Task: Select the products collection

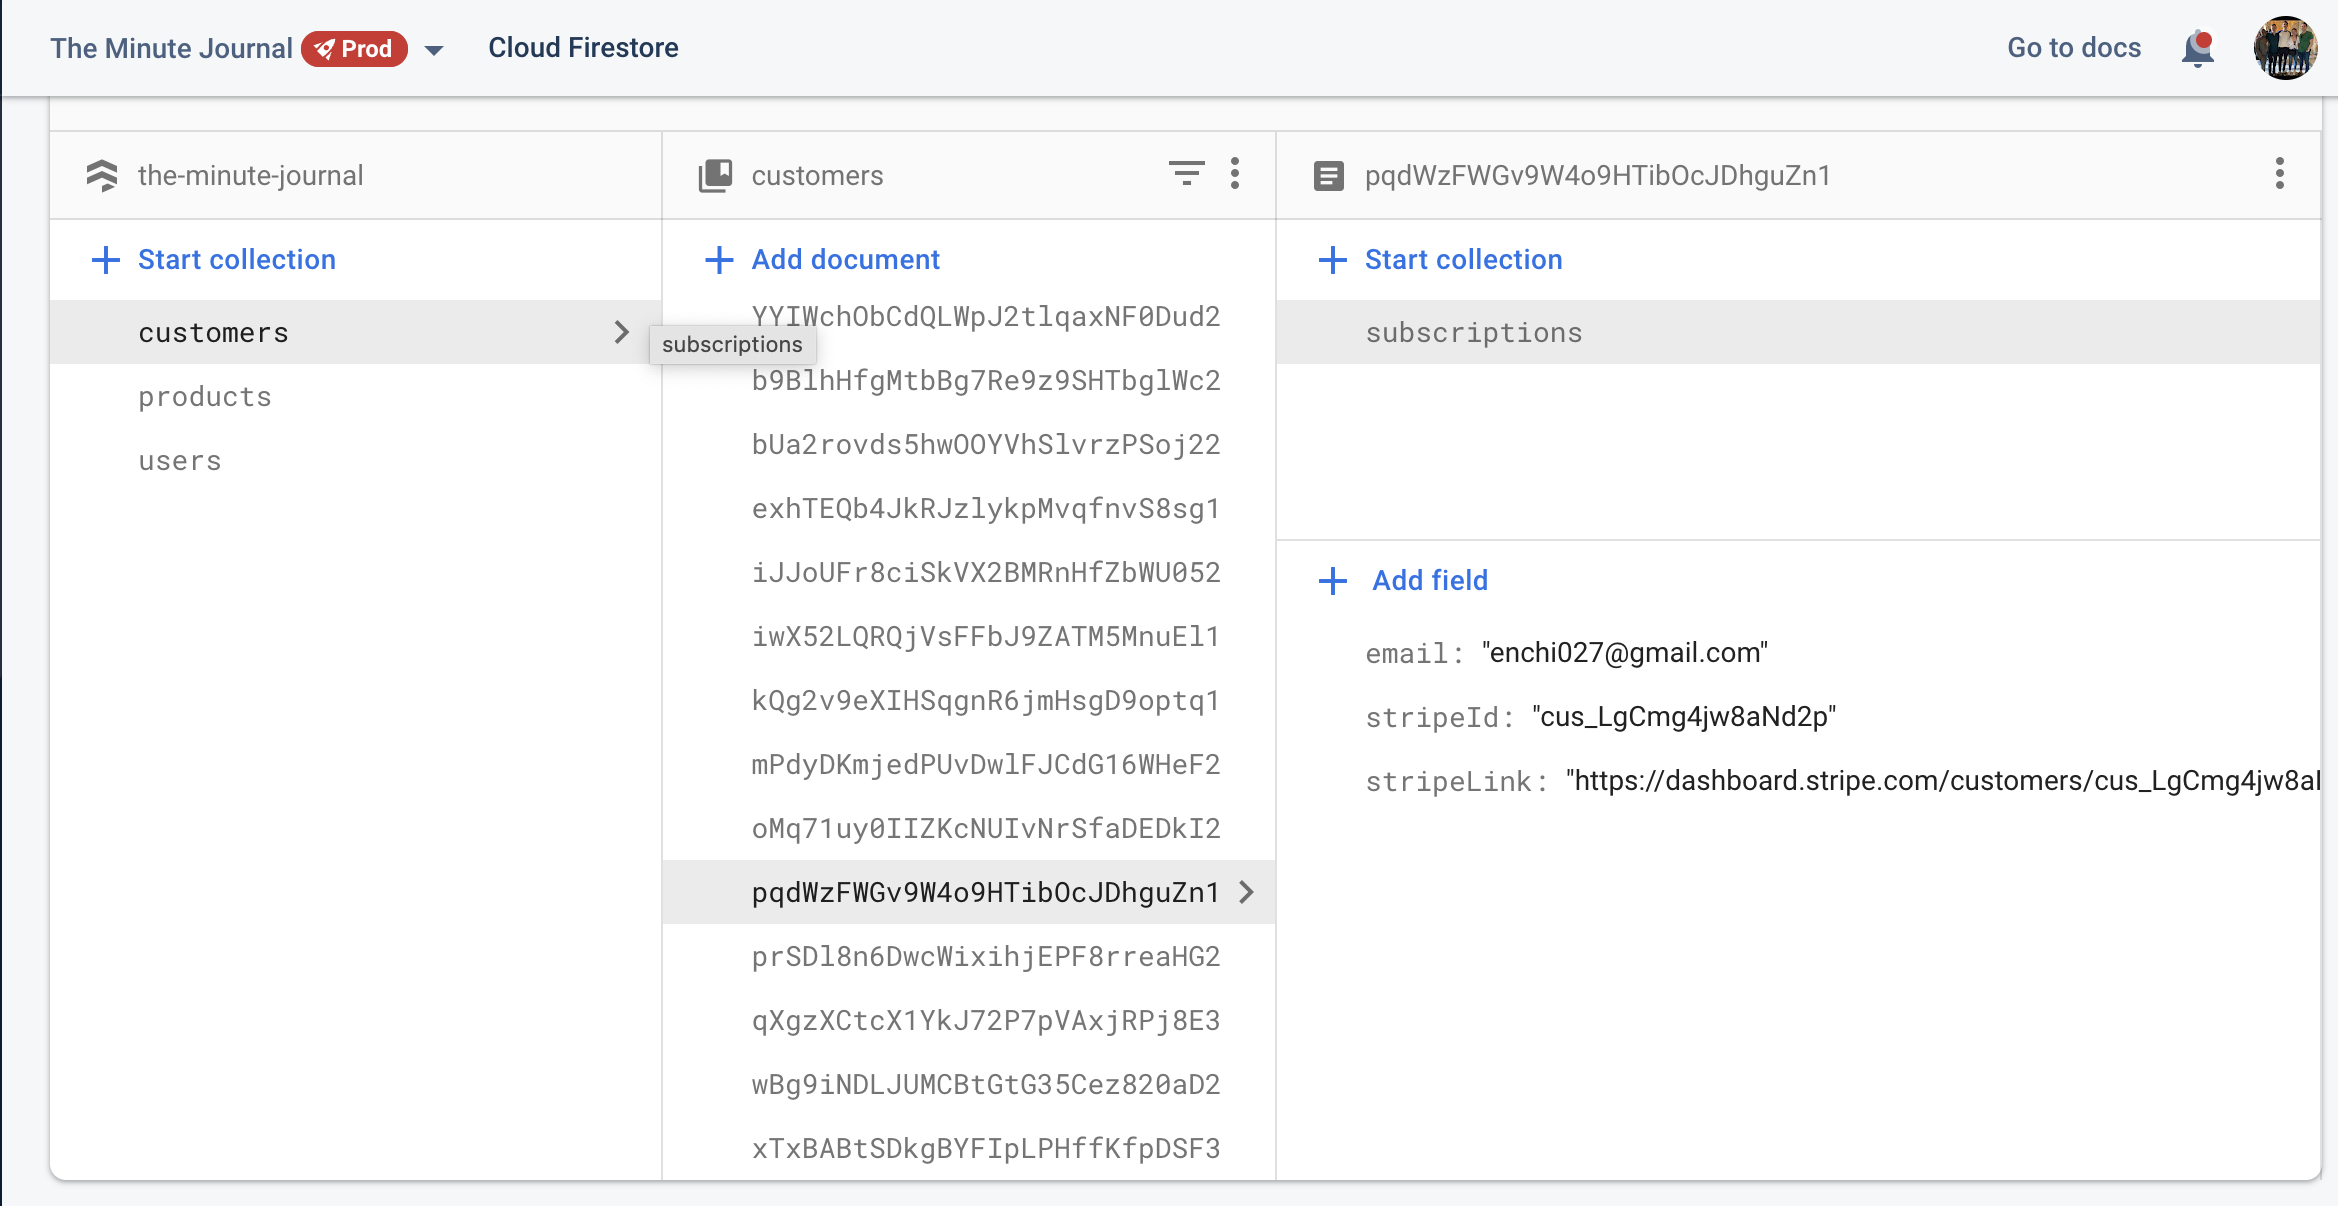Action: point(205,397)
